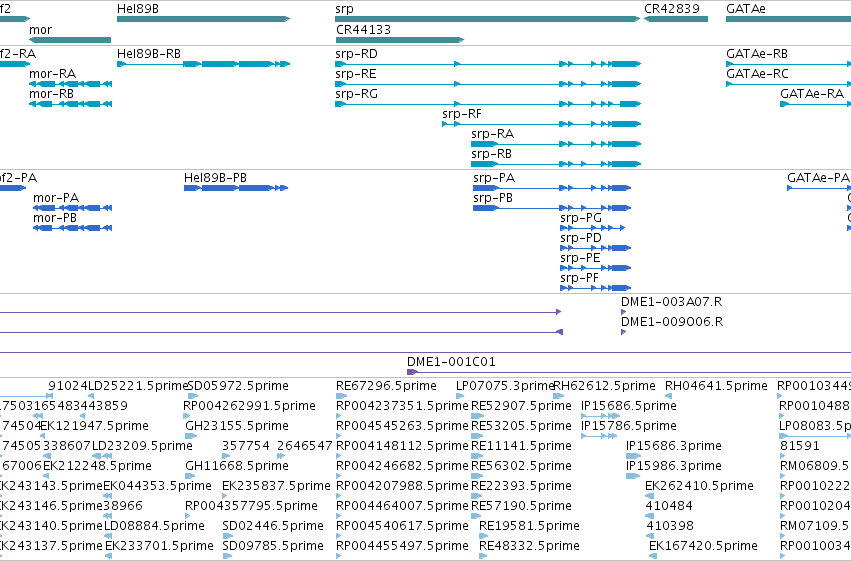Click the IP15686.3prime label
This screenshot has width=851, height=561.
(674, 446)
